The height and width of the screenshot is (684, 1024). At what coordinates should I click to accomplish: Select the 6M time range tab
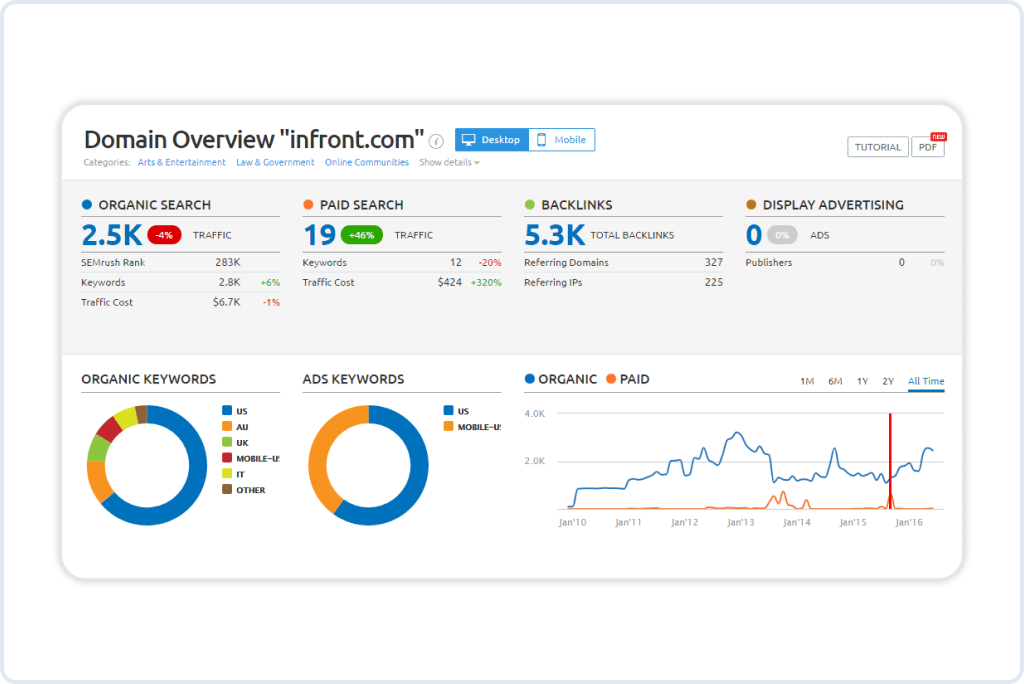835,381
